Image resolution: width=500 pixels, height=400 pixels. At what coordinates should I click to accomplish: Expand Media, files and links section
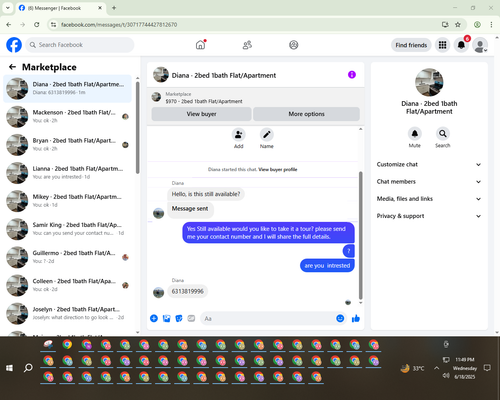coord(429,199)
